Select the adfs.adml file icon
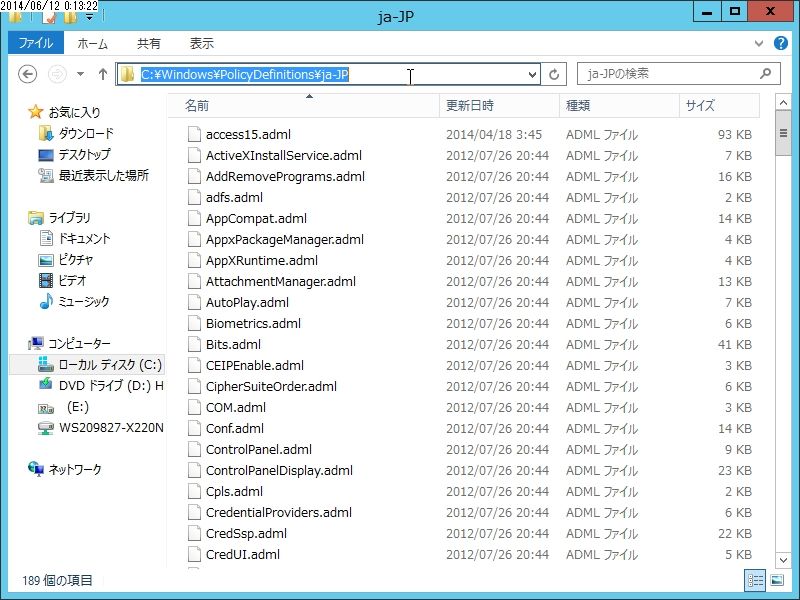This screenshot has width=800, height=600. click(194, 197)
